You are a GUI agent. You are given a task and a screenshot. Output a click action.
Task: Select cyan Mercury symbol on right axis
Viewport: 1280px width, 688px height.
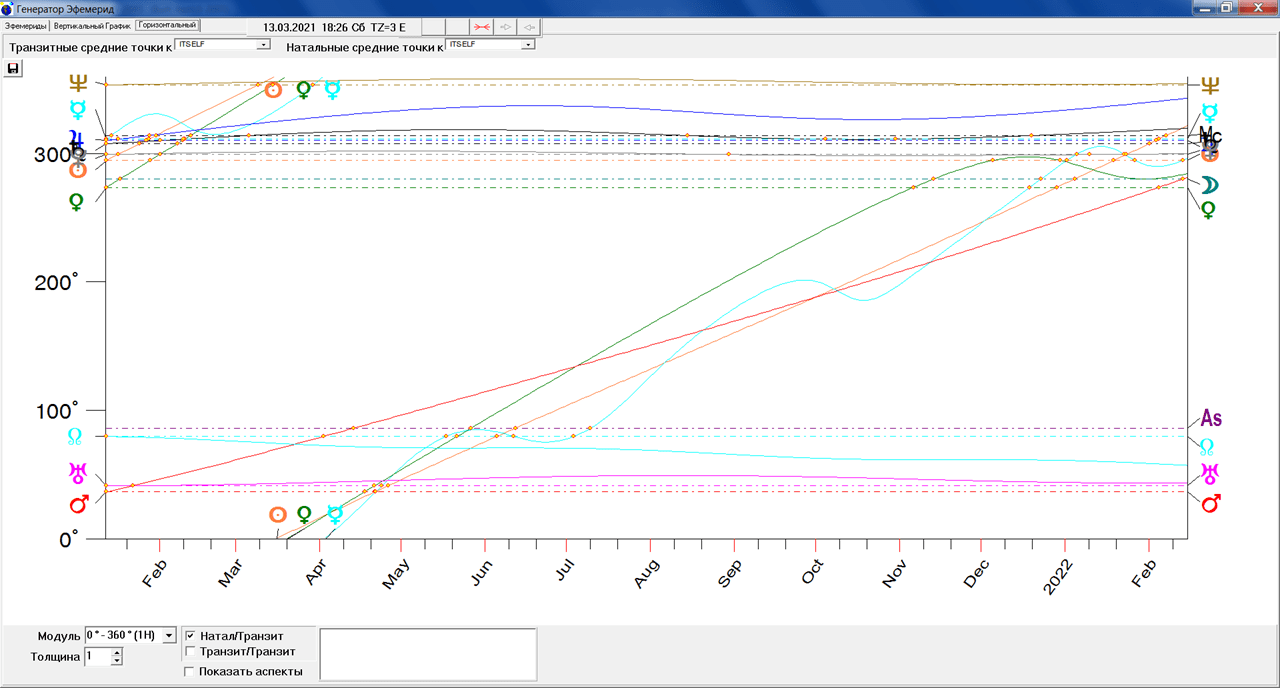1210,111
